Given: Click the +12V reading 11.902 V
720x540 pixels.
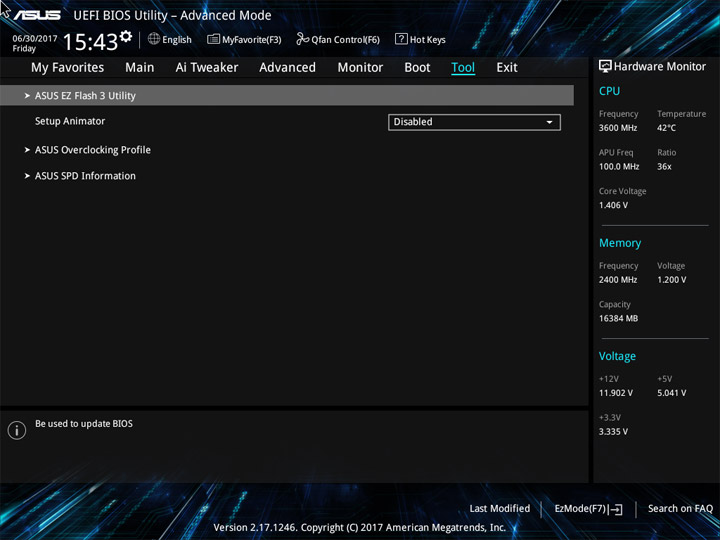Looking at the screenshot, I should 615,393.
